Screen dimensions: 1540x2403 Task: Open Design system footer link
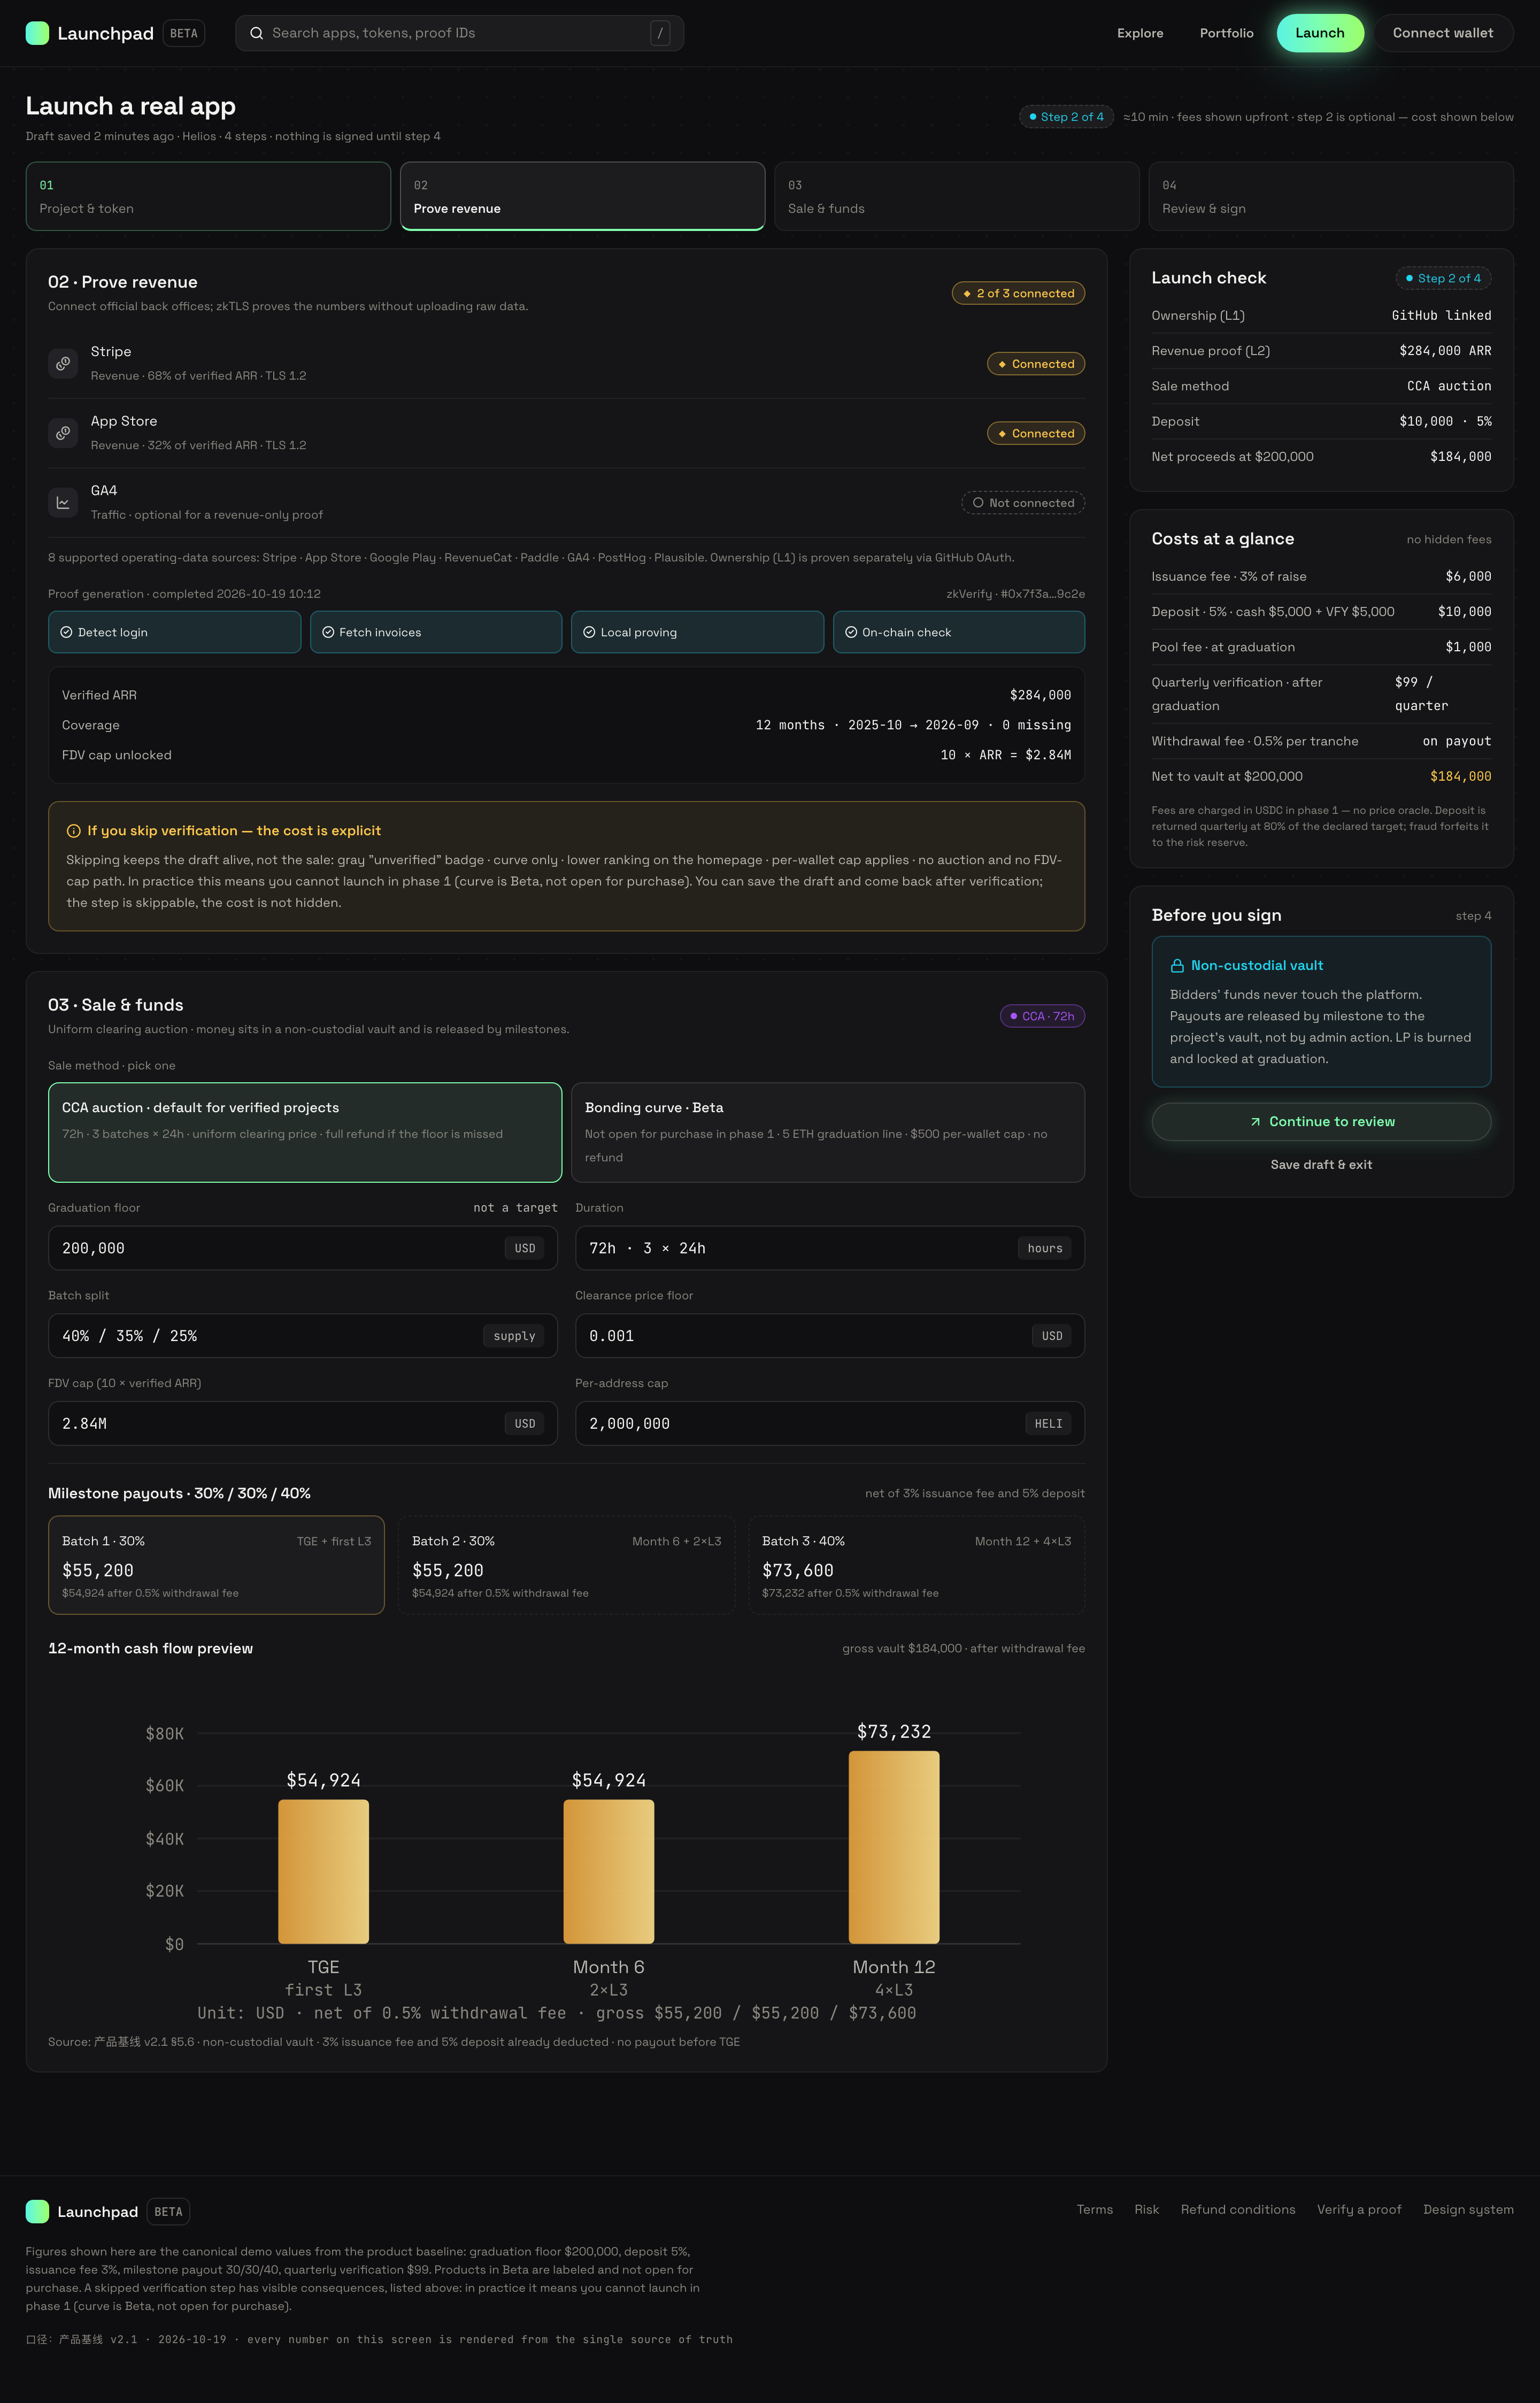(1468, 2210)
